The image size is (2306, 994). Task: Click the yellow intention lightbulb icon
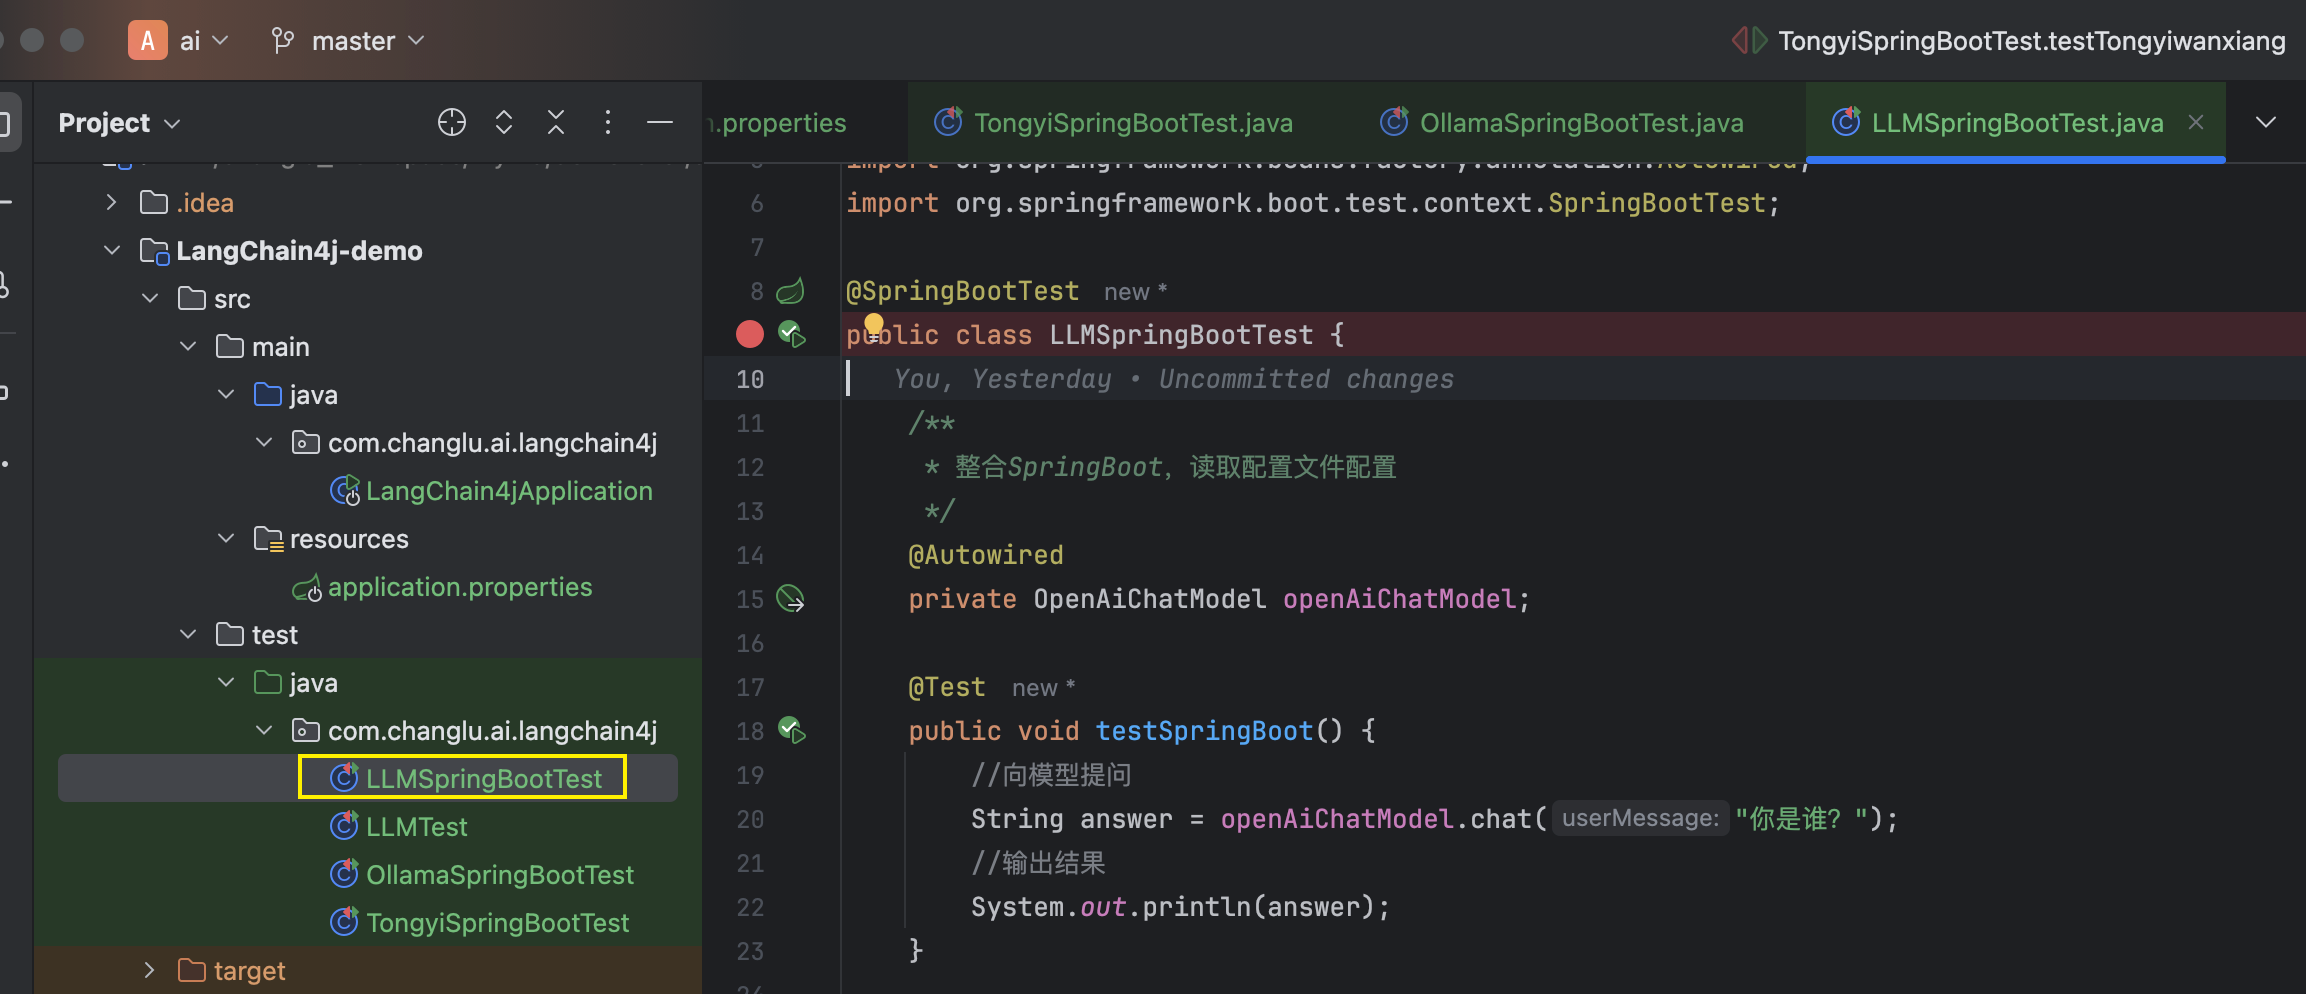point(873,324)
